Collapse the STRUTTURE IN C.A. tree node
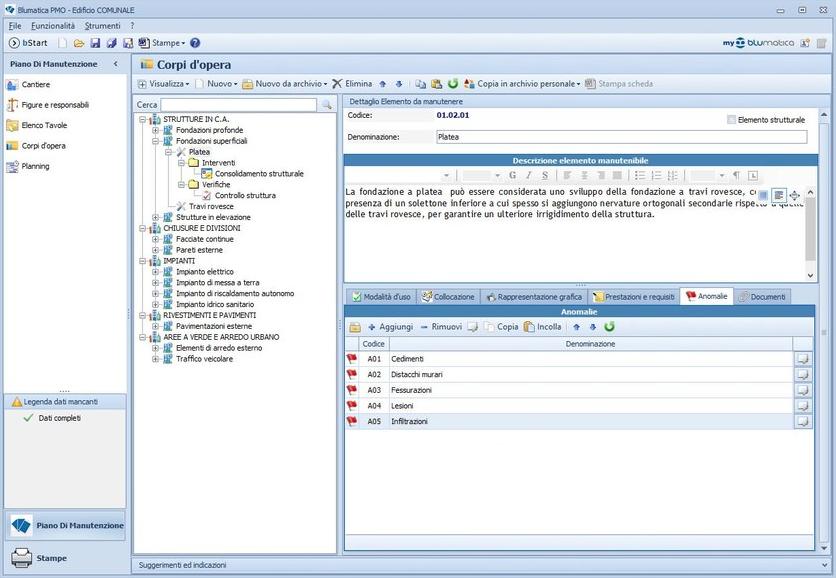The width and height of the screenshot is (836, 578). tap(143, 118)
